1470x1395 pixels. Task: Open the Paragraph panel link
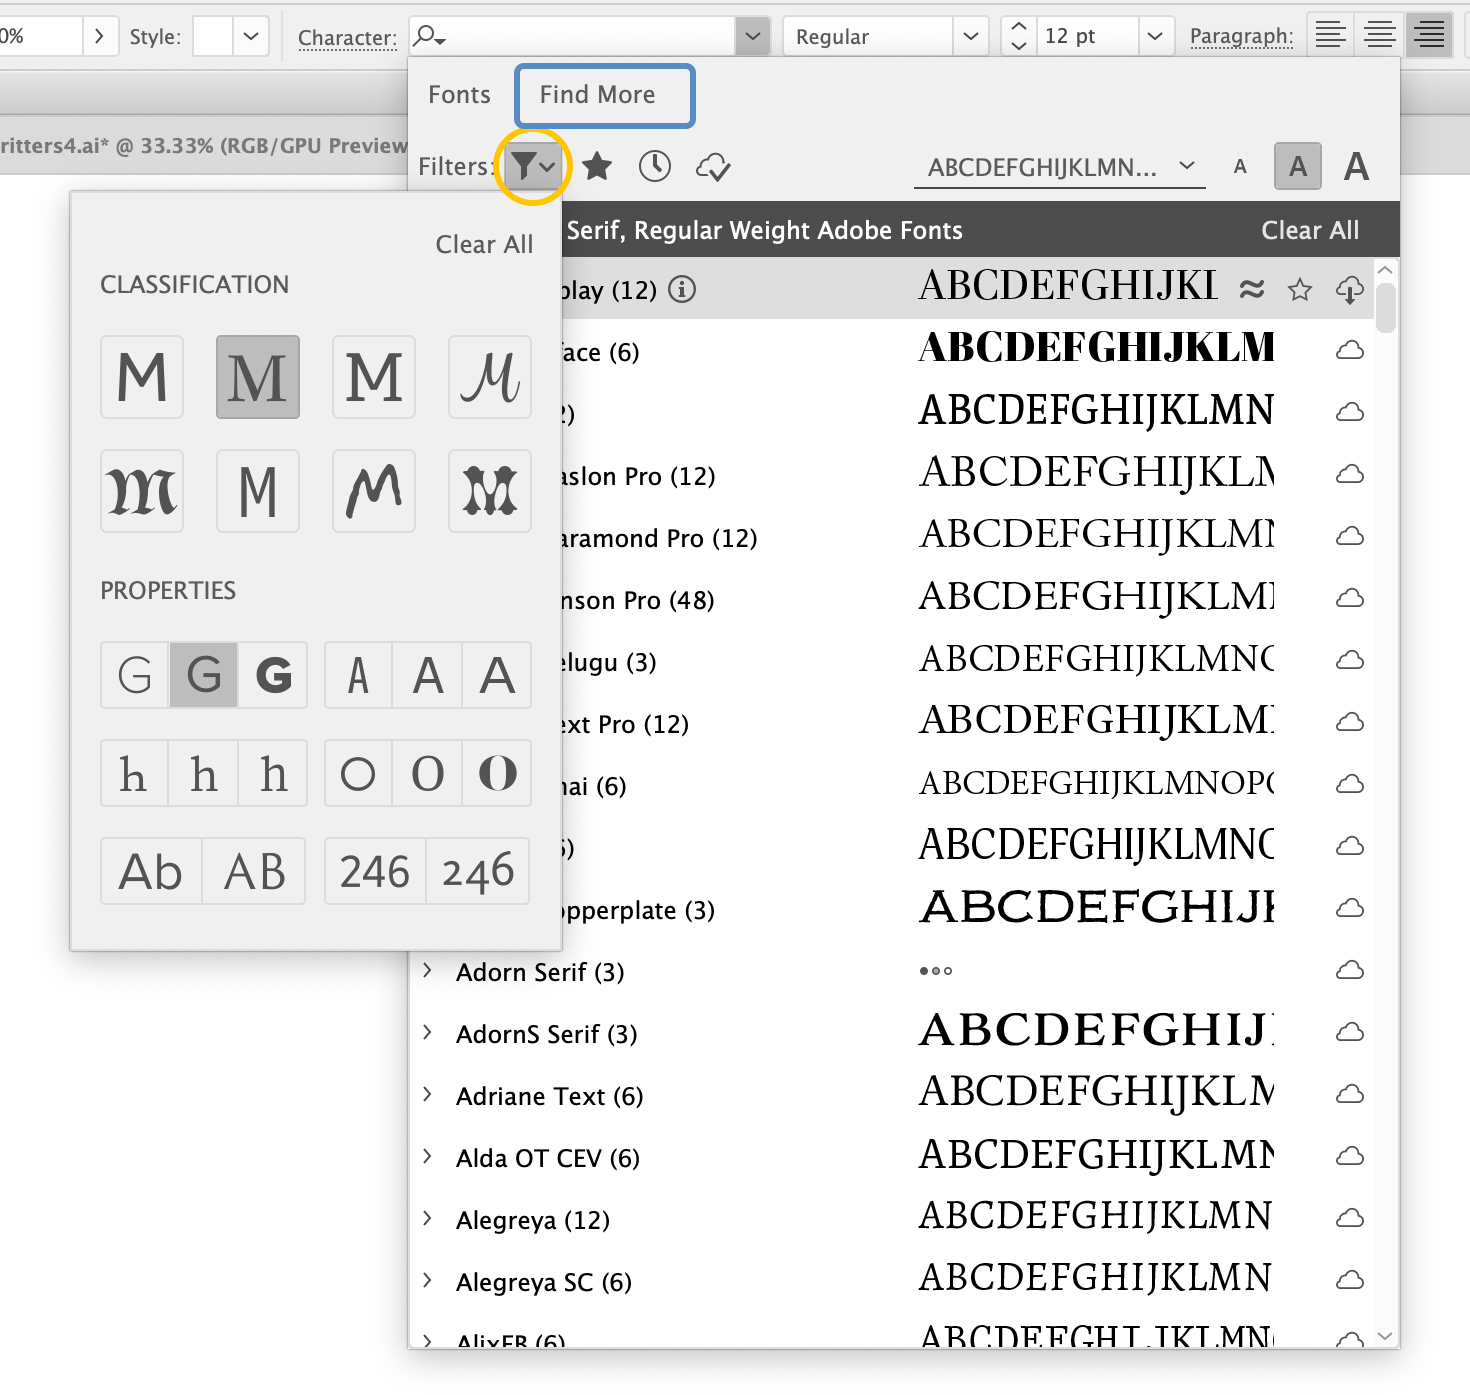[x=1241, y=36]
